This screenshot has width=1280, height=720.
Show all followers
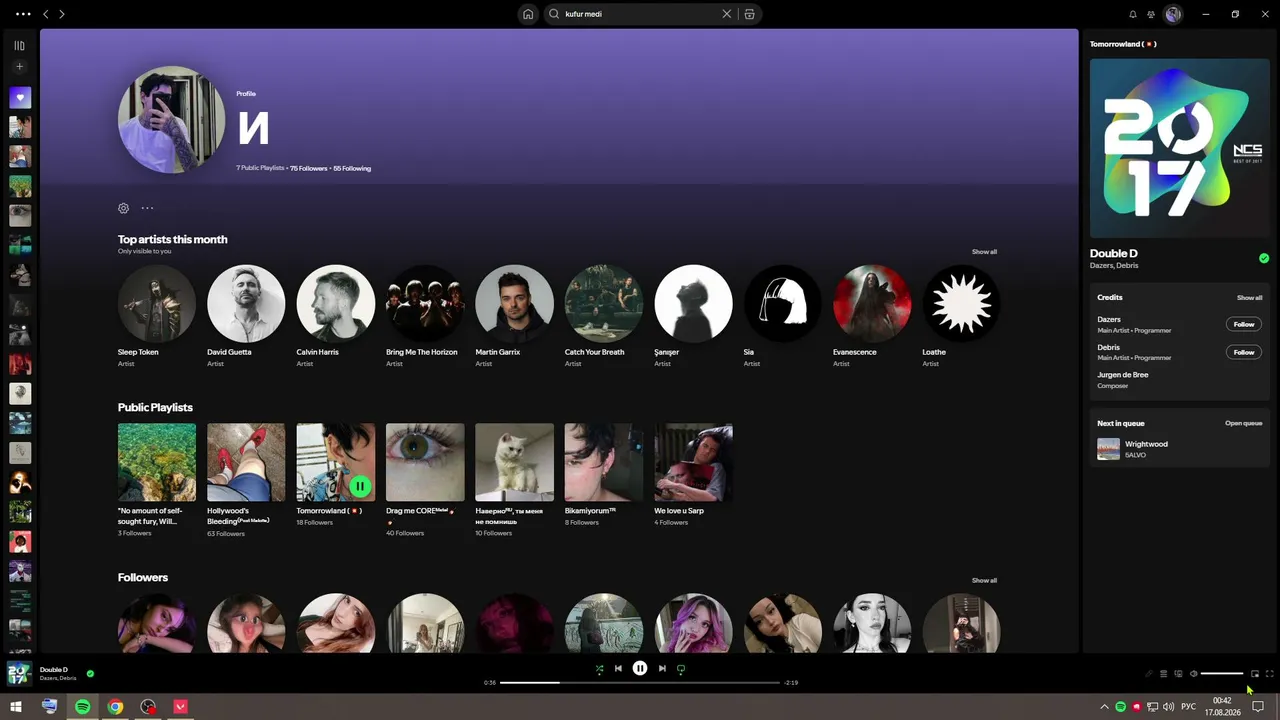[984, 580]
